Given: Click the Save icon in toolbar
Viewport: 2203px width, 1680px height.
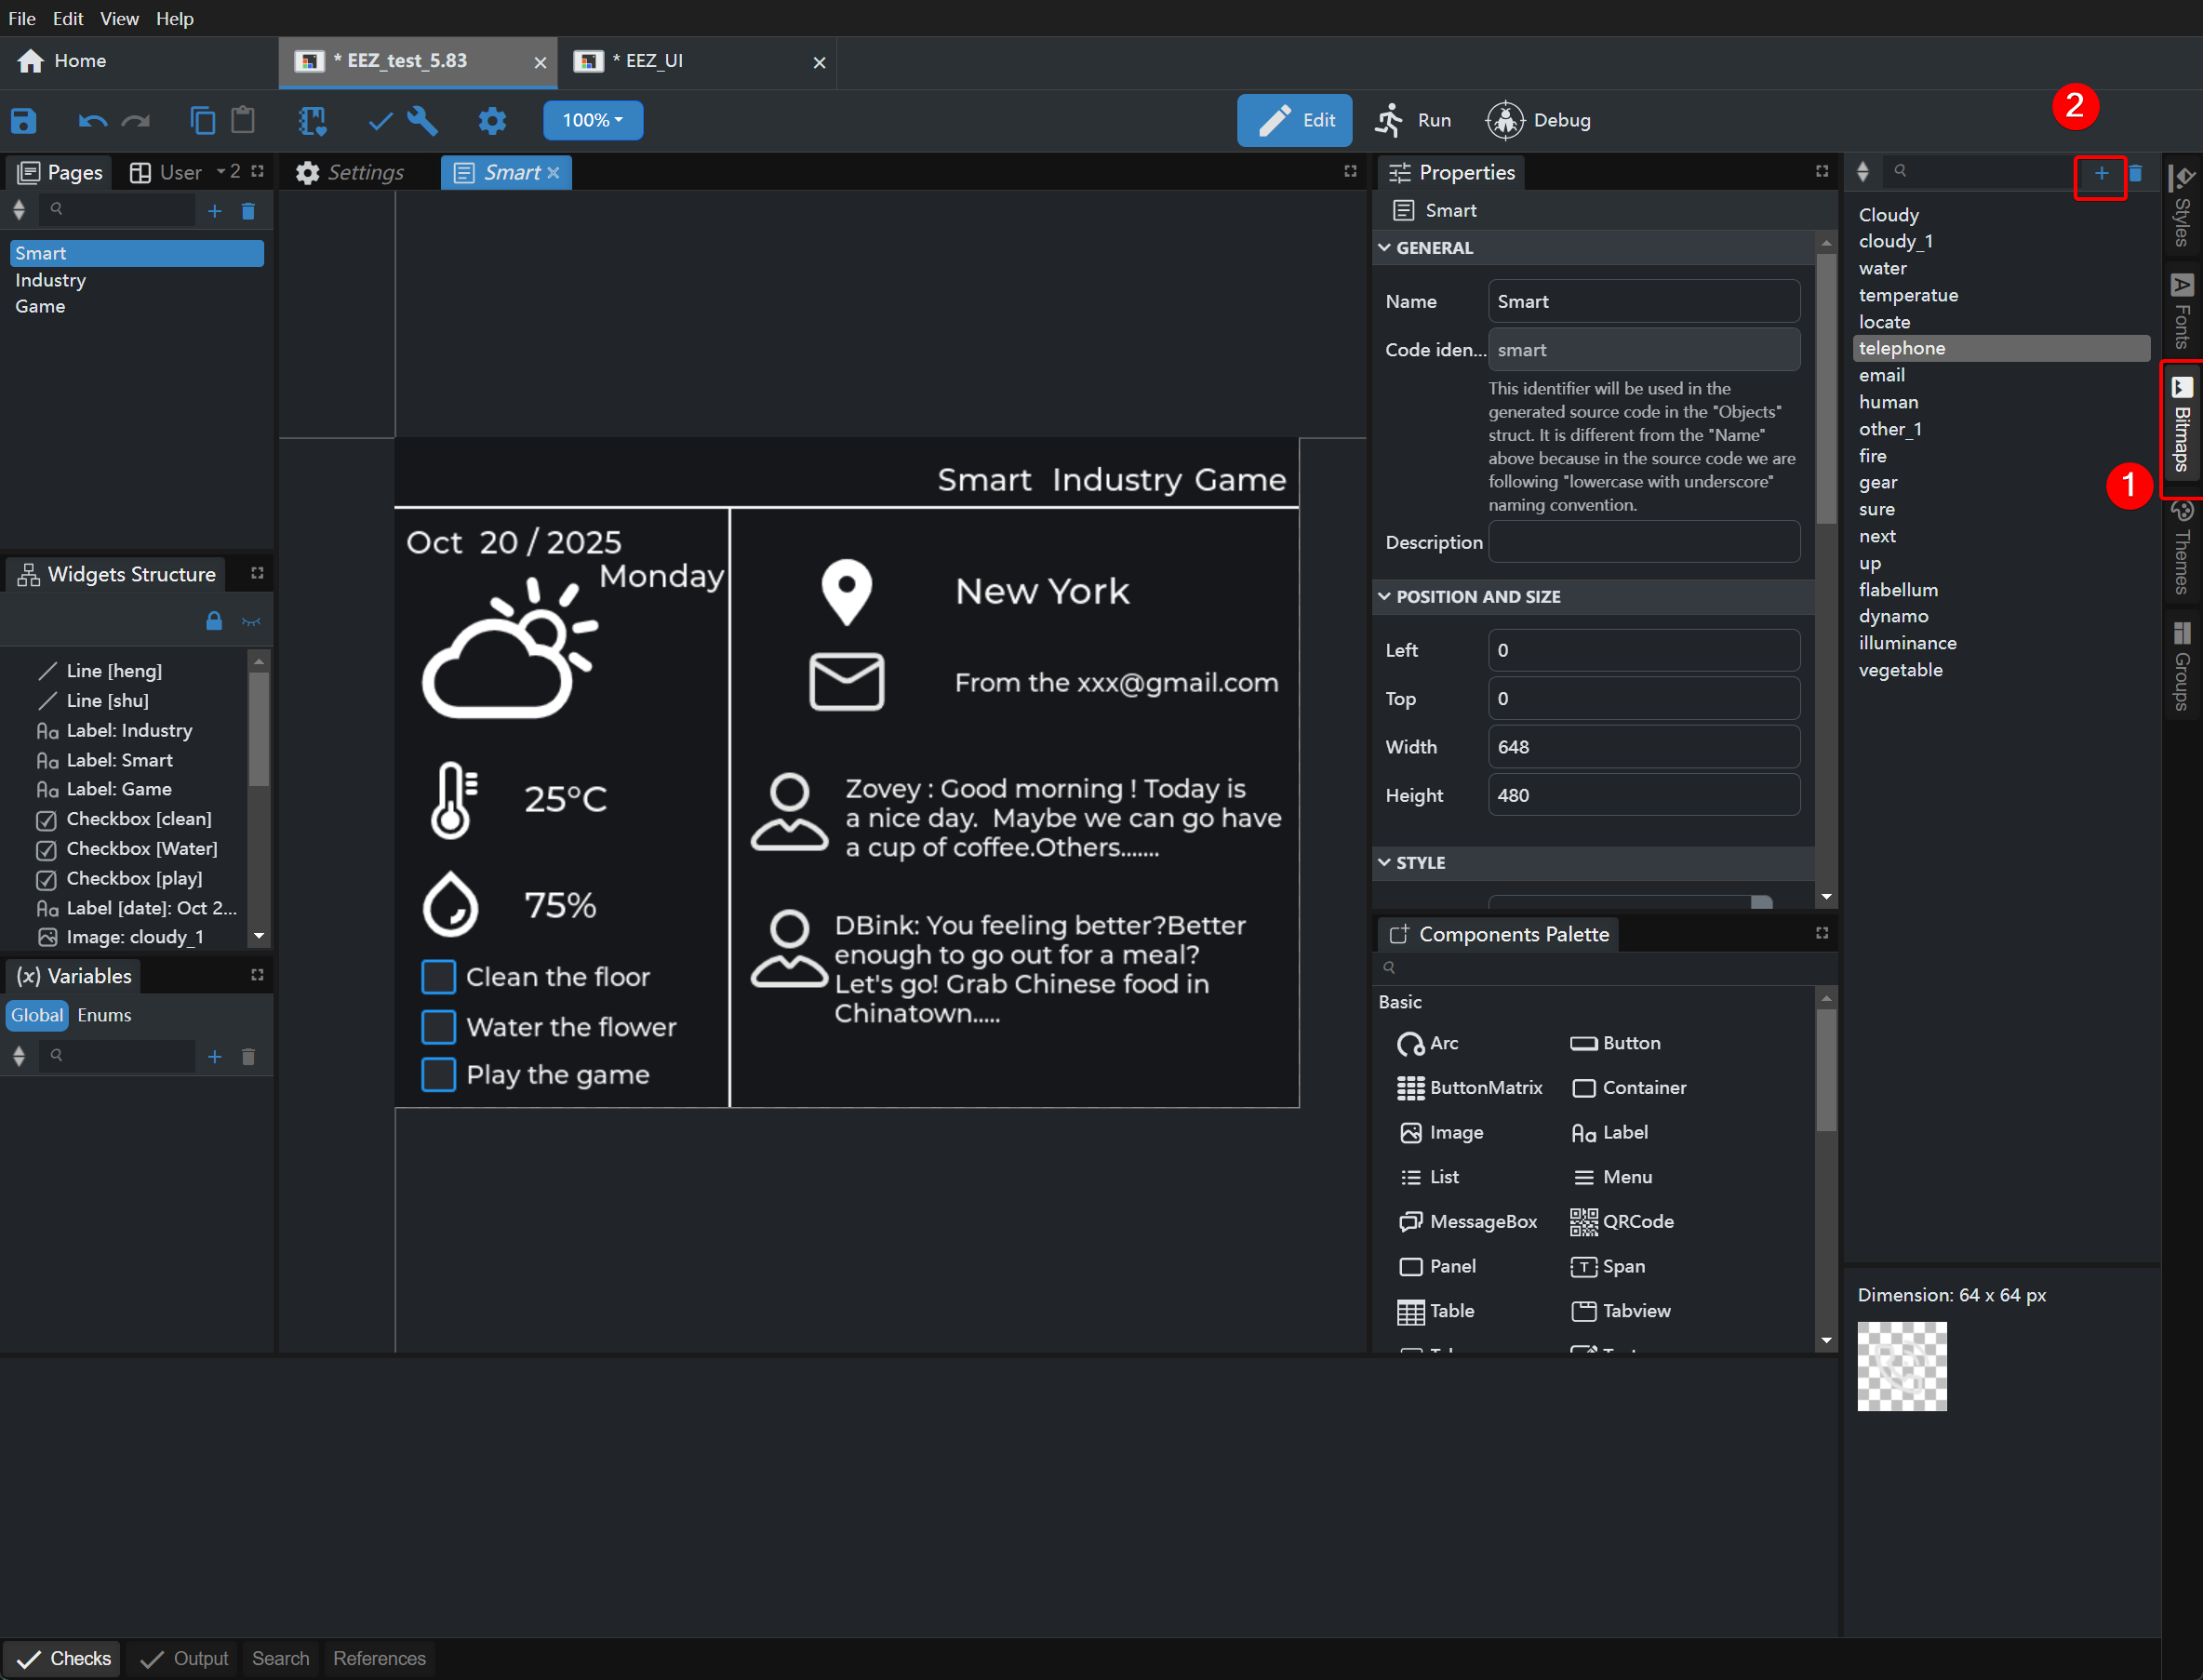Looking at the screenshot, I should (x=24, y=121).
